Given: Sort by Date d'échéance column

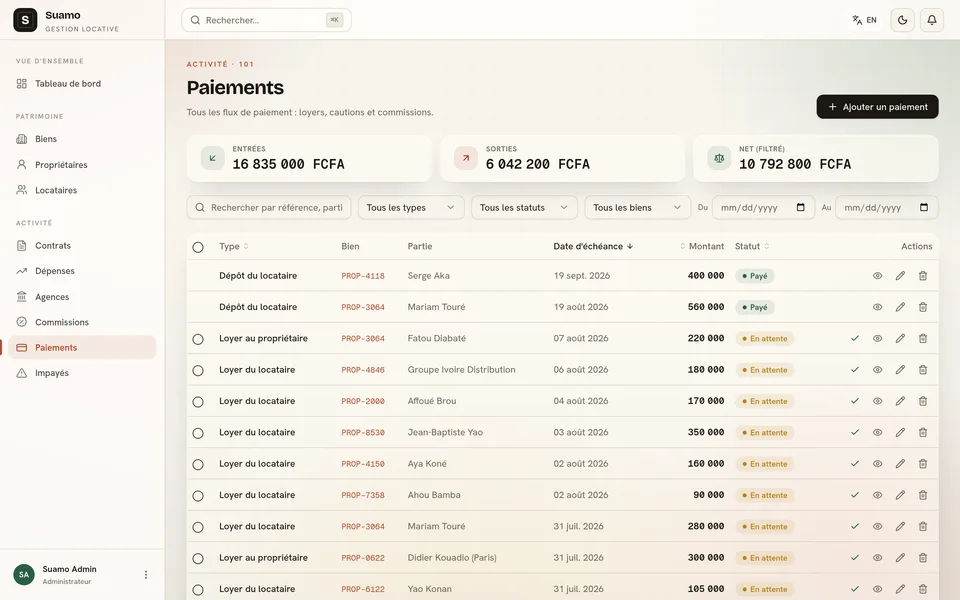Looking at the screenshot, I should tap(593, 246).
